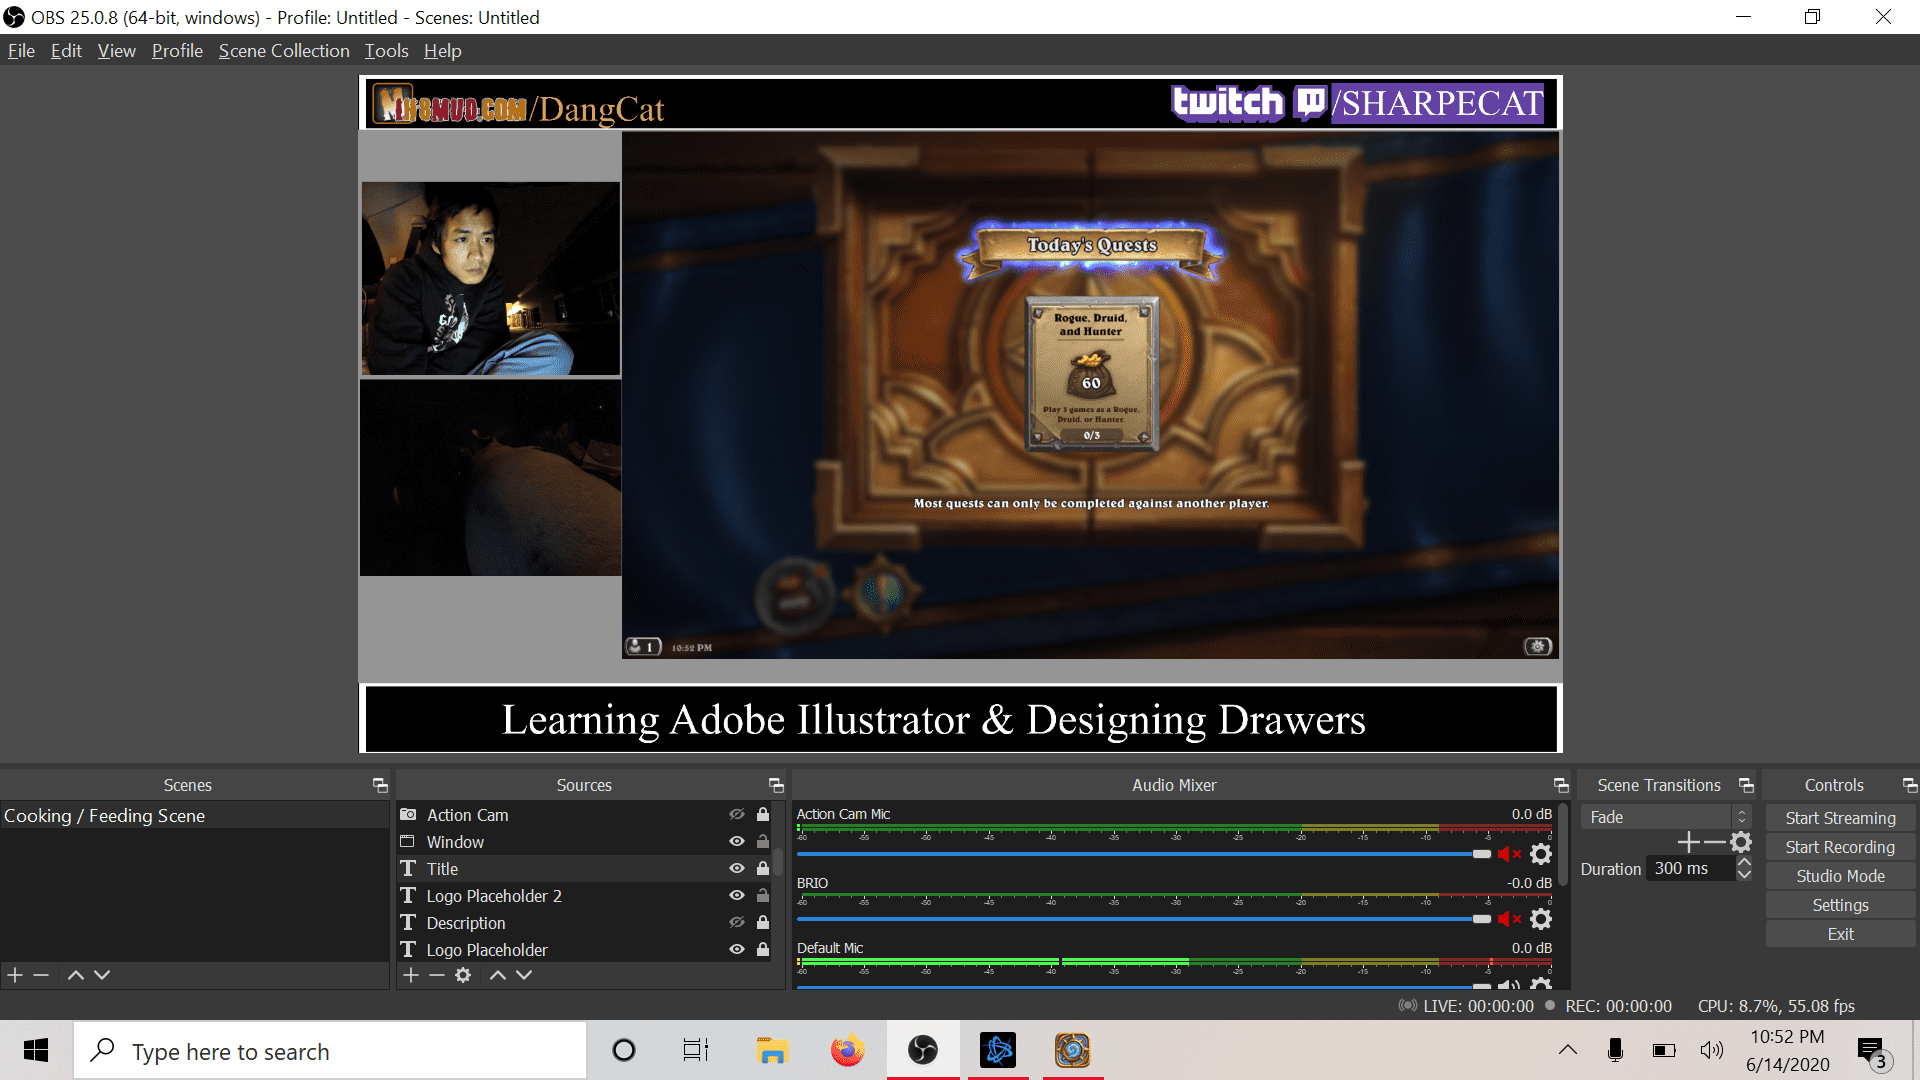Lock the Window source
The width and height of the screenshot is (1920, 1080).
pyautogui.click(x=763, y=842)
